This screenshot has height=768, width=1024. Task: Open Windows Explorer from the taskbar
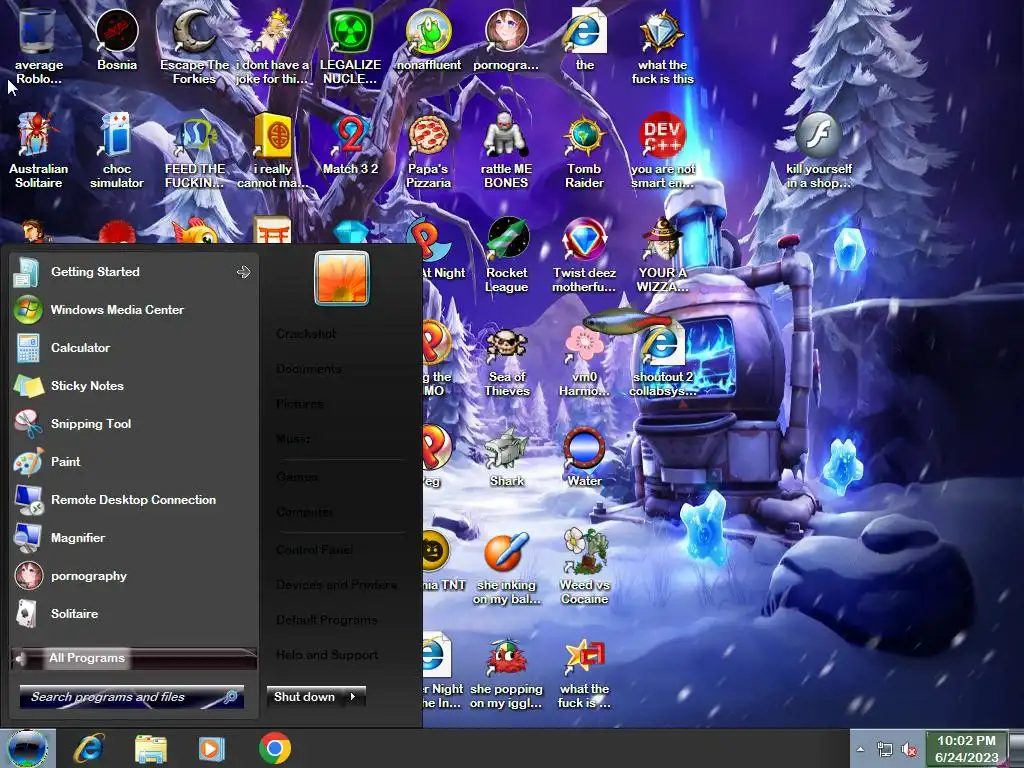coord(151,748)
